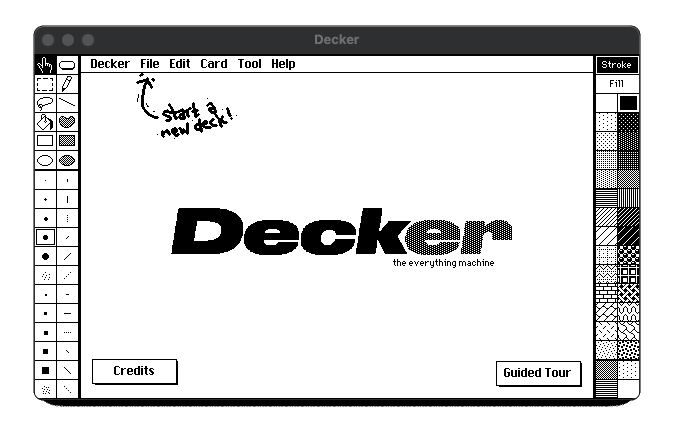Pick the circles ring pattern swatch
The width and height of the screenshot is (674, 442).
[628, 255]
